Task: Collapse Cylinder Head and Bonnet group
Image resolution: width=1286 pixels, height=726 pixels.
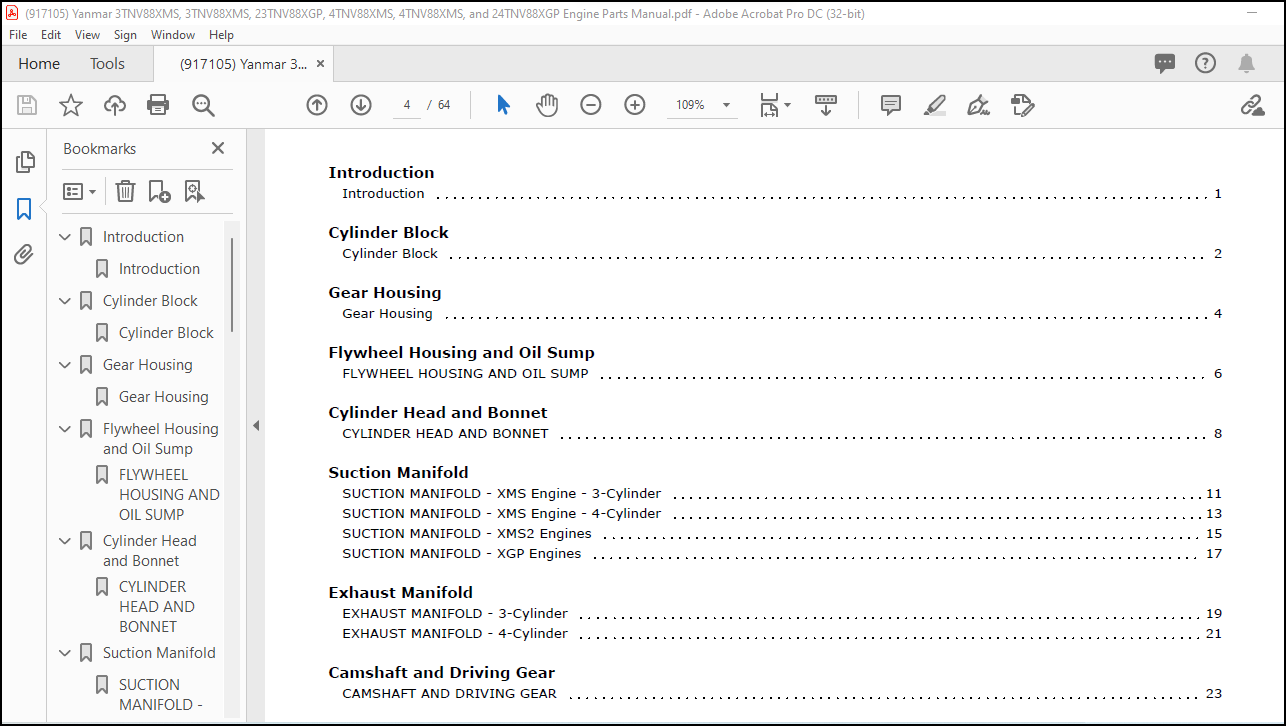Action: [65, 541]
